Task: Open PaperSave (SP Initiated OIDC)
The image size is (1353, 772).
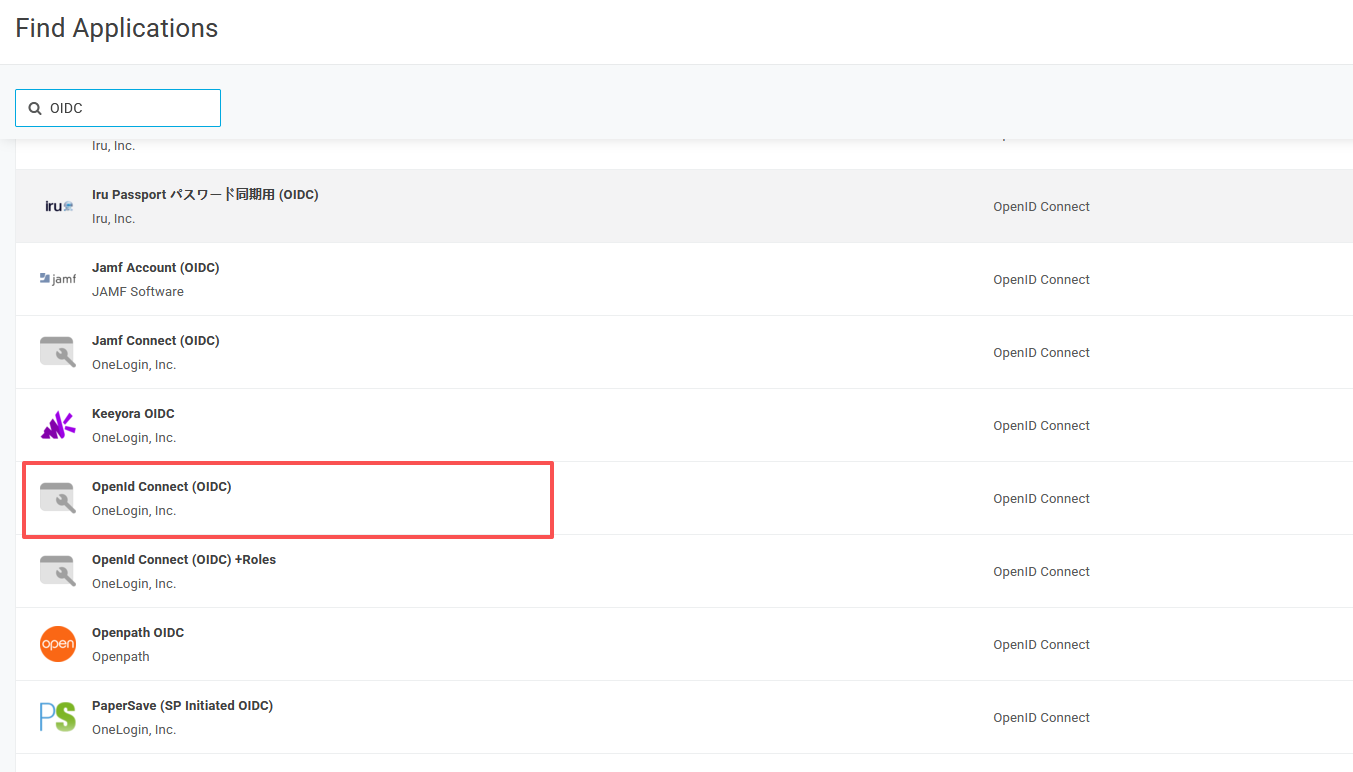Action: [182, 706]
